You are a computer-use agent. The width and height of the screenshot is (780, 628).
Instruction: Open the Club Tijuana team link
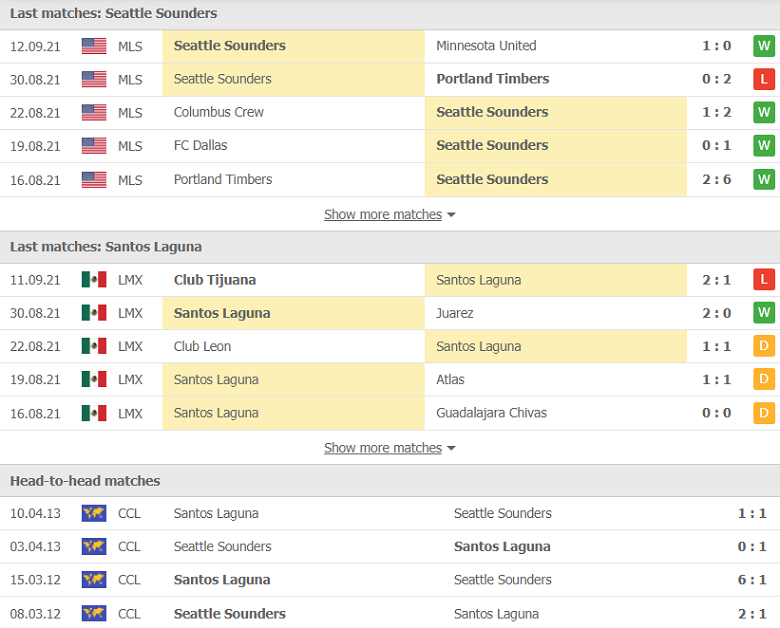click(x=214, y=280)
